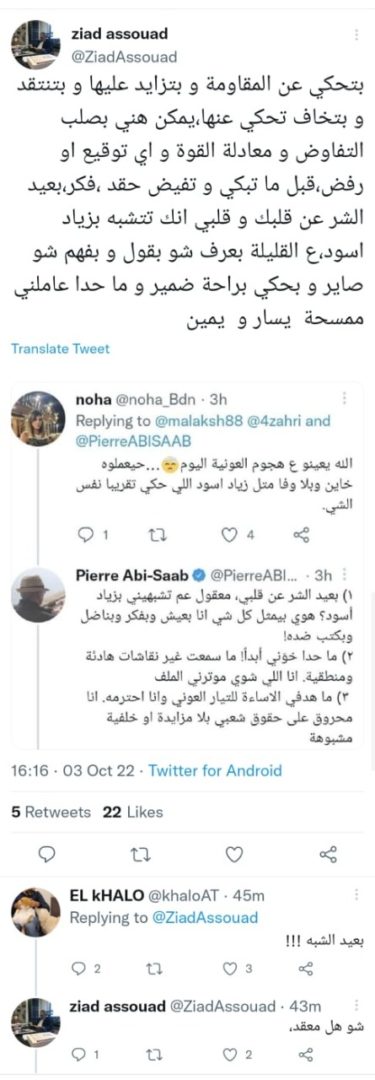View the 22 Likes list

click(x=133, y=812)
